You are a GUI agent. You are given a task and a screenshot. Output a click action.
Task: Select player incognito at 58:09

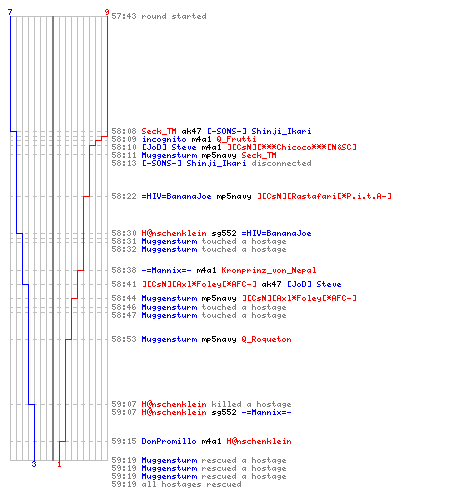[x=164, y=139]
